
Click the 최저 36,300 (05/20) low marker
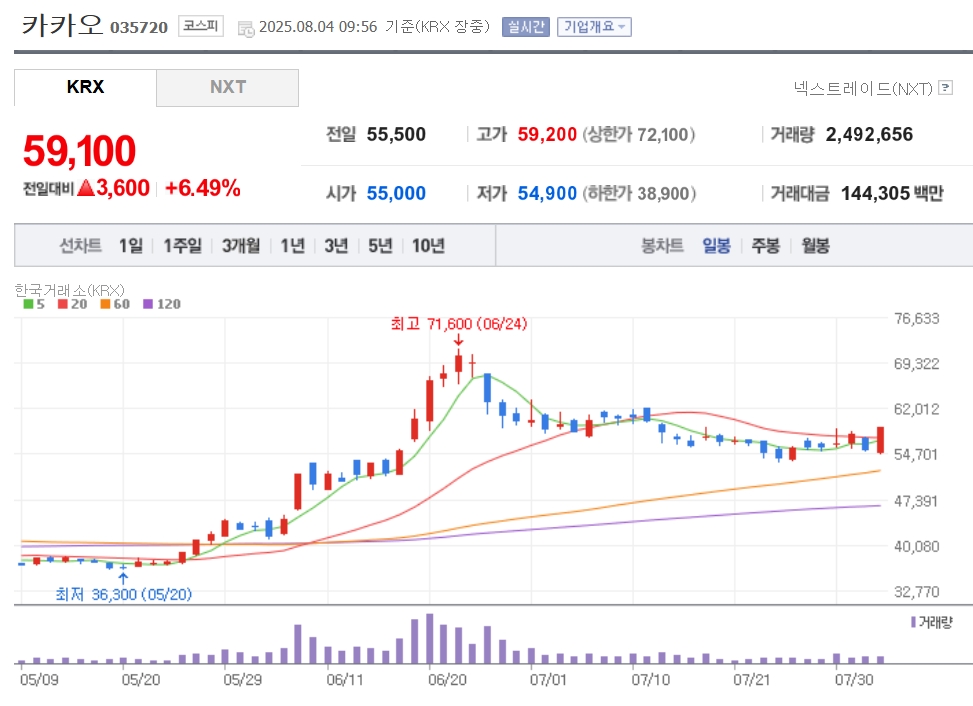pyautogui.click(x=123, y=594)
